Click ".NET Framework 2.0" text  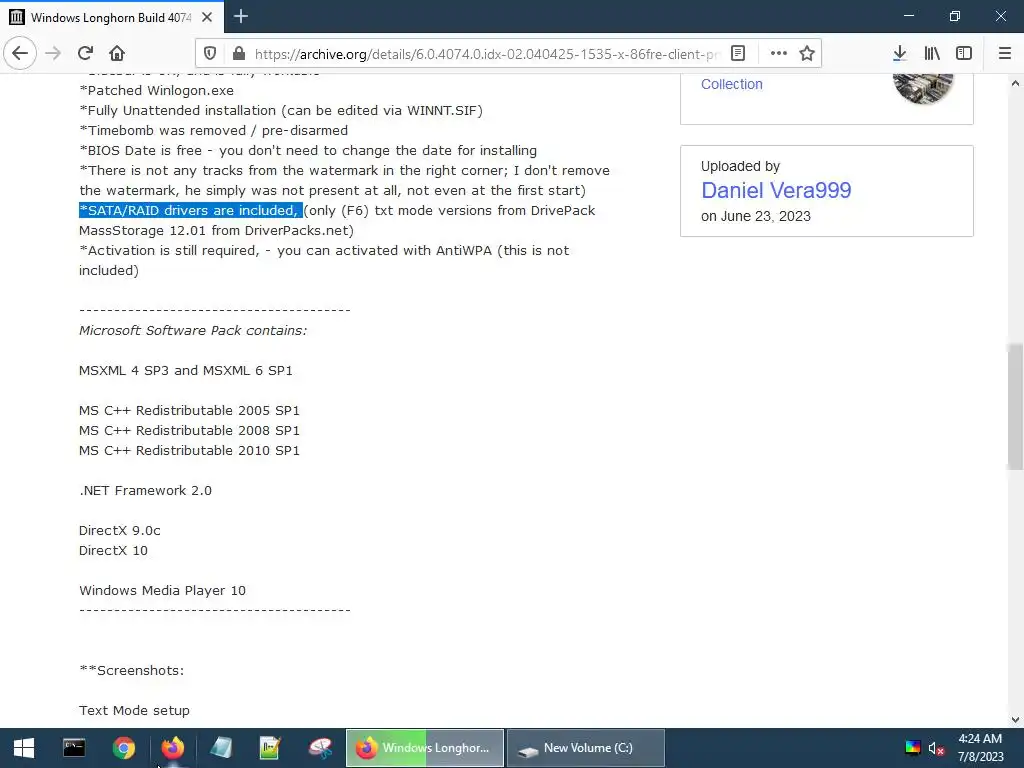click(145, 490)
